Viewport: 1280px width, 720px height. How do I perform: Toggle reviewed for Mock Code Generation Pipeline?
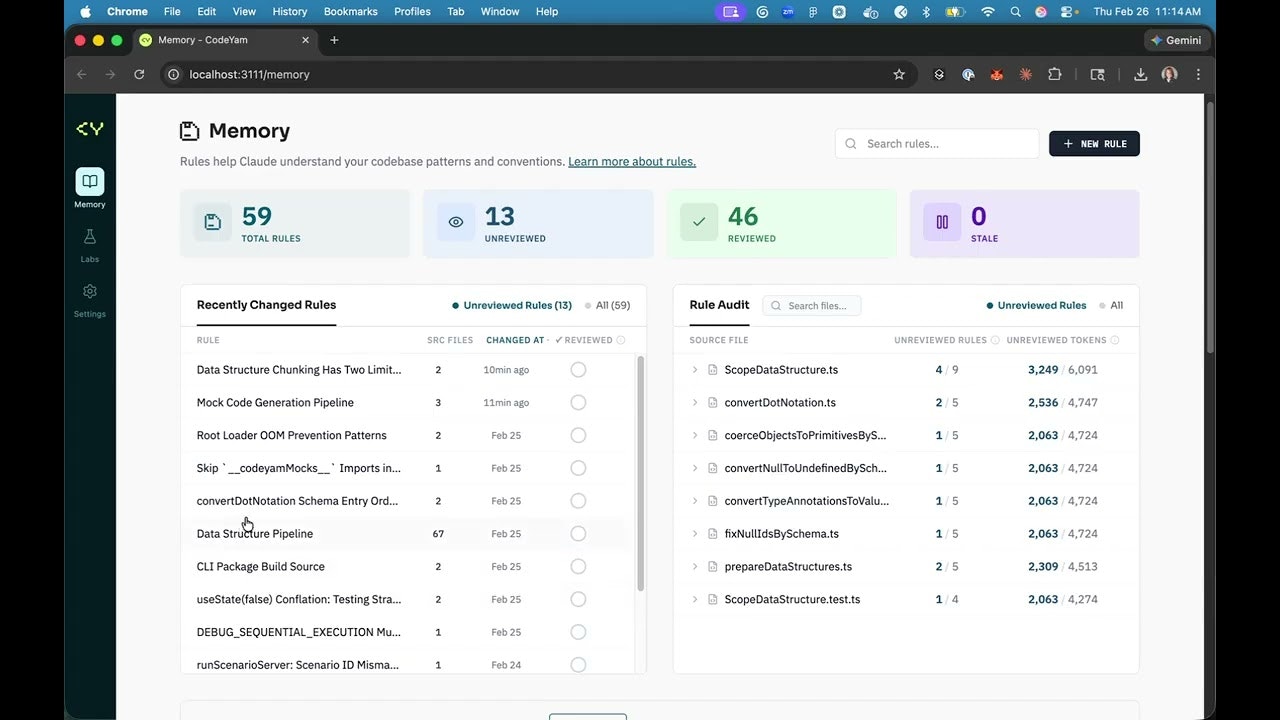coord(578,402)
